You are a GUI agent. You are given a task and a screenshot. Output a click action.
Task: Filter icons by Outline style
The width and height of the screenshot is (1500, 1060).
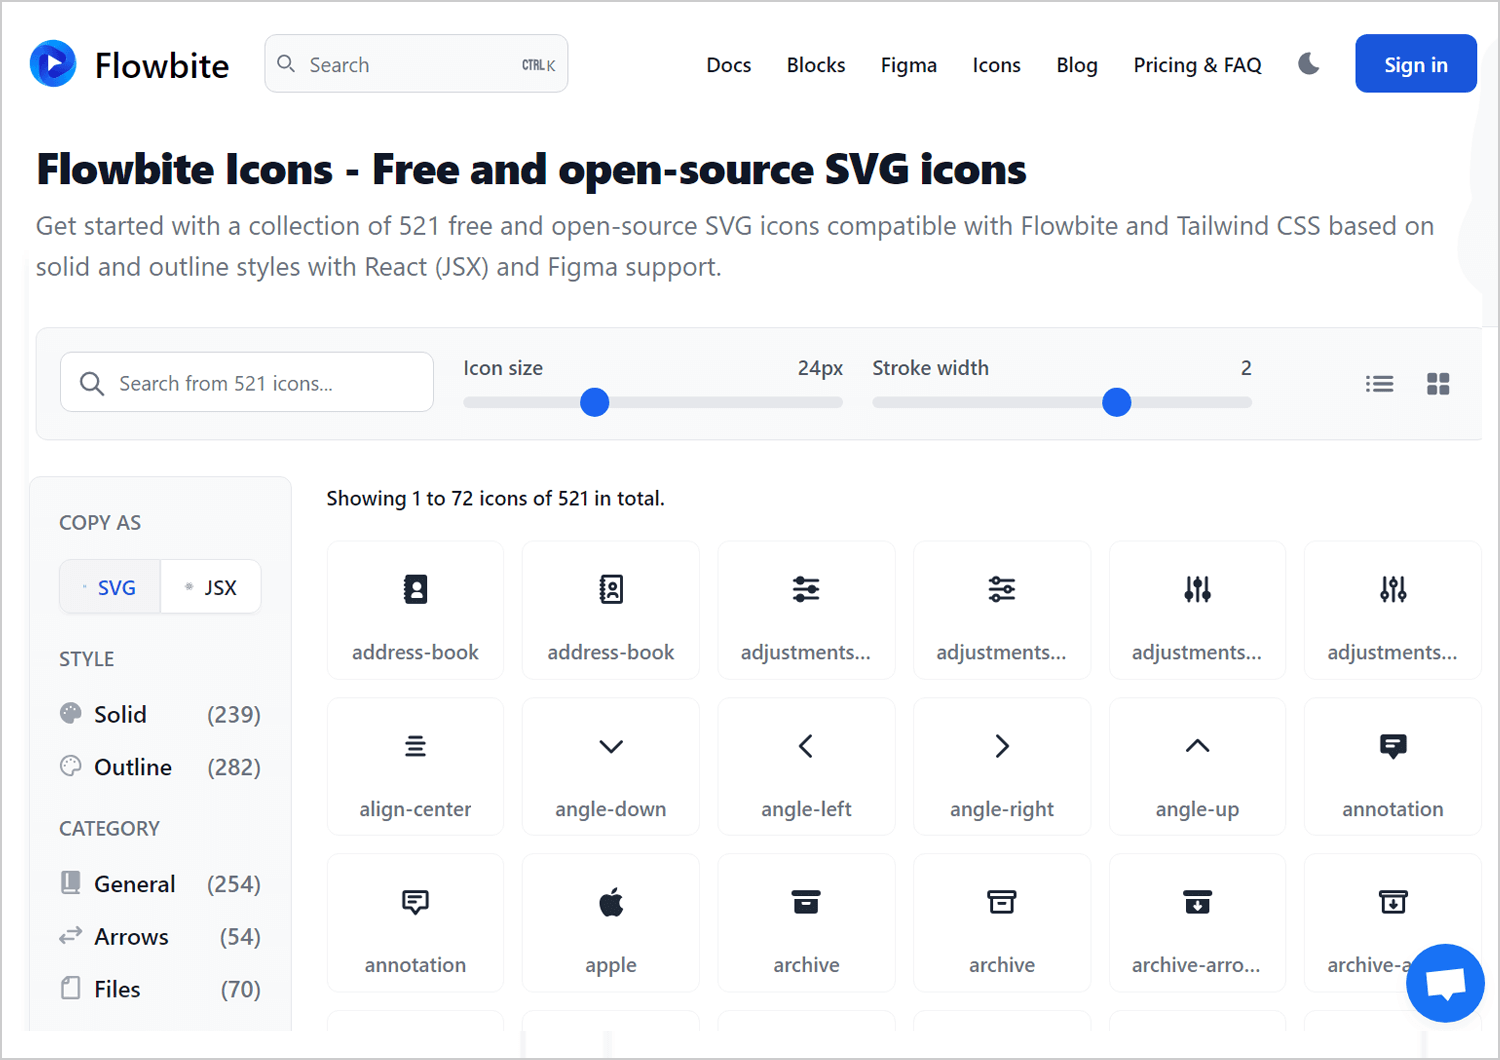(160, 767)
